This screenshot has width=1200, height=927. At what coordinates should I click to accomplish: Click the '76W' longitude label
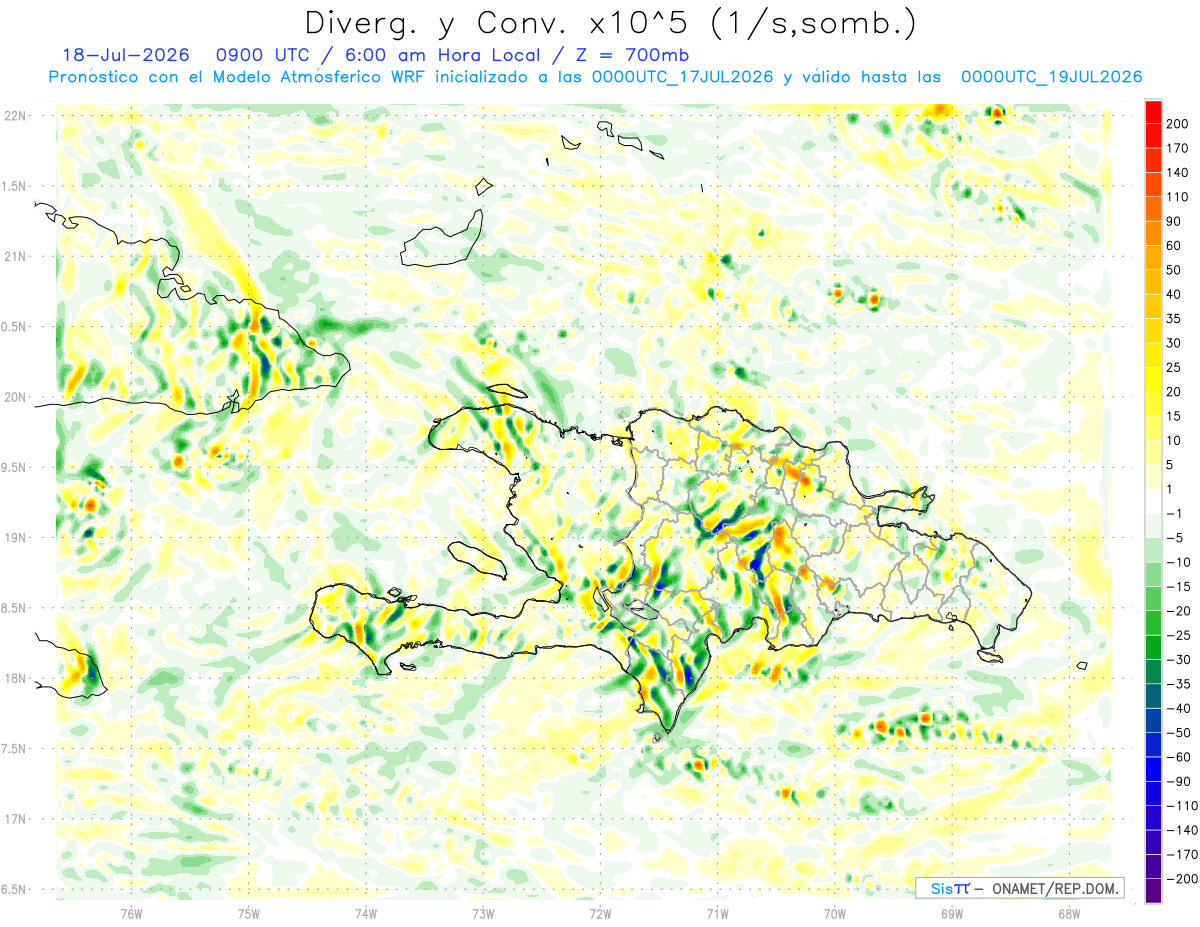coord(131,913)
